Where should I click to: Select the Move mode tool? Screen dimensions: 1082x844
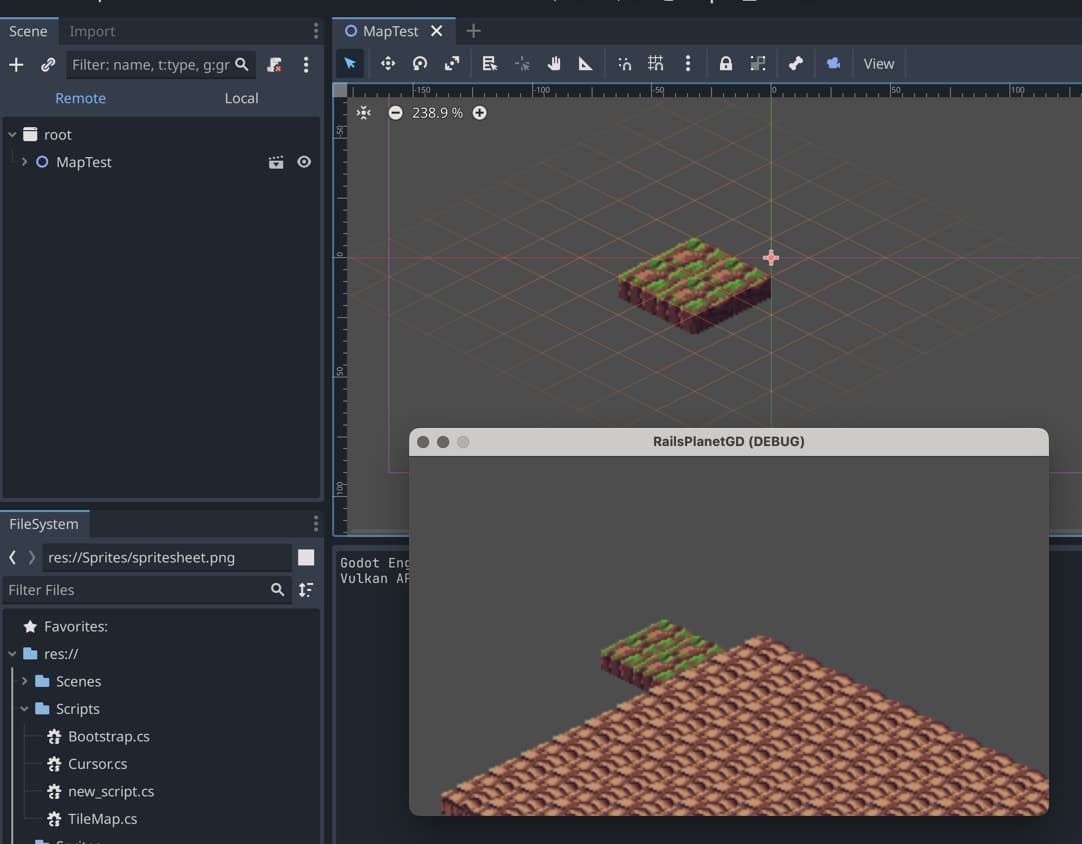387,64
